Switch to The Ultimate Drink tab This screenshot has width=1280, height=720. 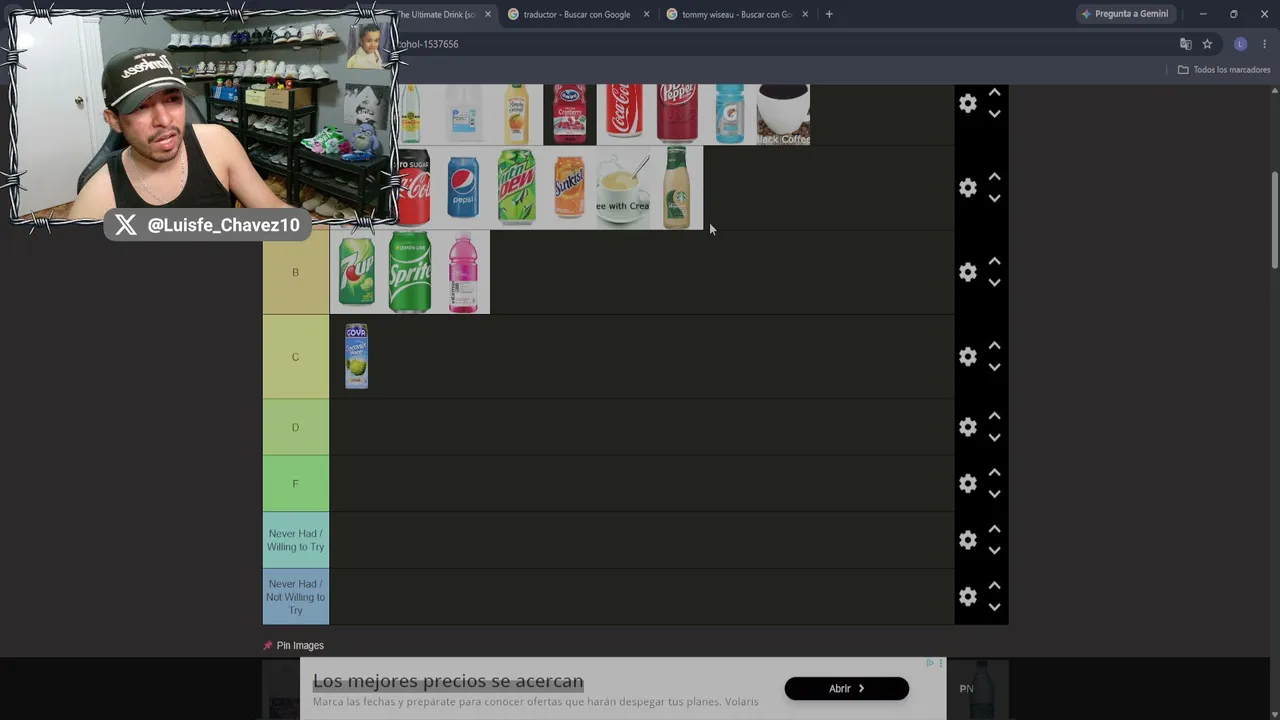coord(437,14)
